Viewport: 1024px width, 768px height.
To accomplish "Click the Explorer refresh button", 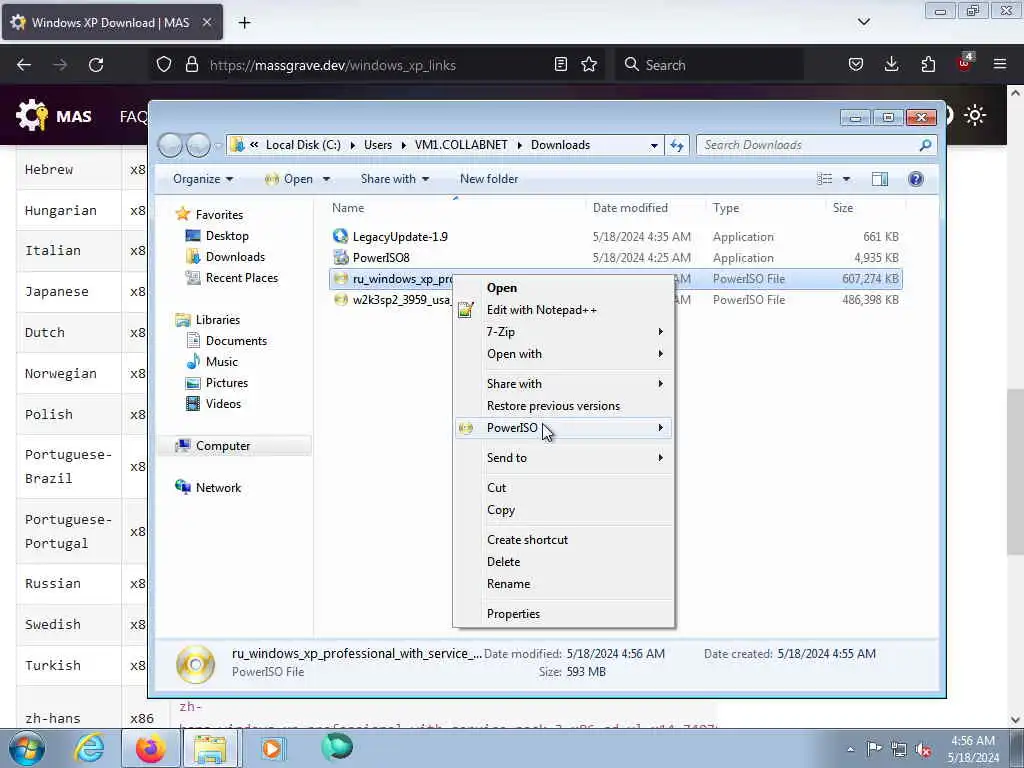I will (677, 145).
